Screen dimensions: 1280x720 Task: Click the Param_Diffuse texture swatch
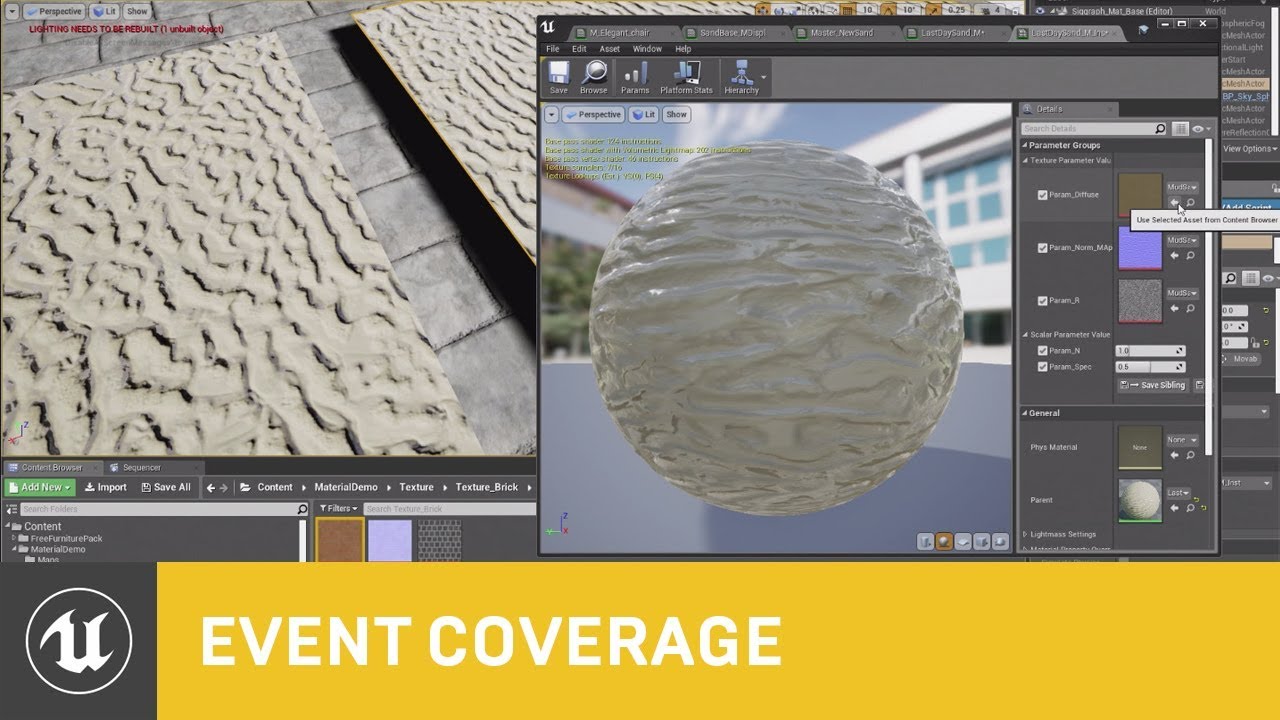[x=1140, y=195]
